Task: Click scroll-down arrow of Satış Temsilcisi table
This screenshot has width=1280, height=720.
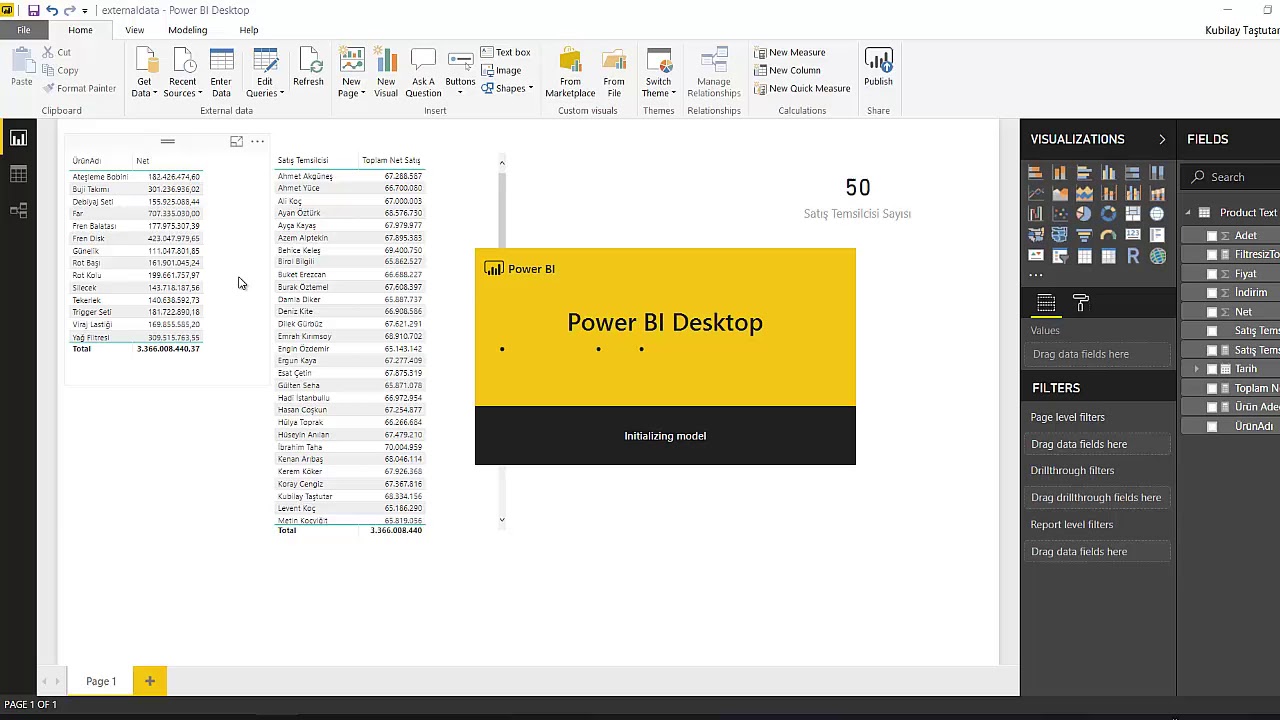Action: [x=502, y=520]
